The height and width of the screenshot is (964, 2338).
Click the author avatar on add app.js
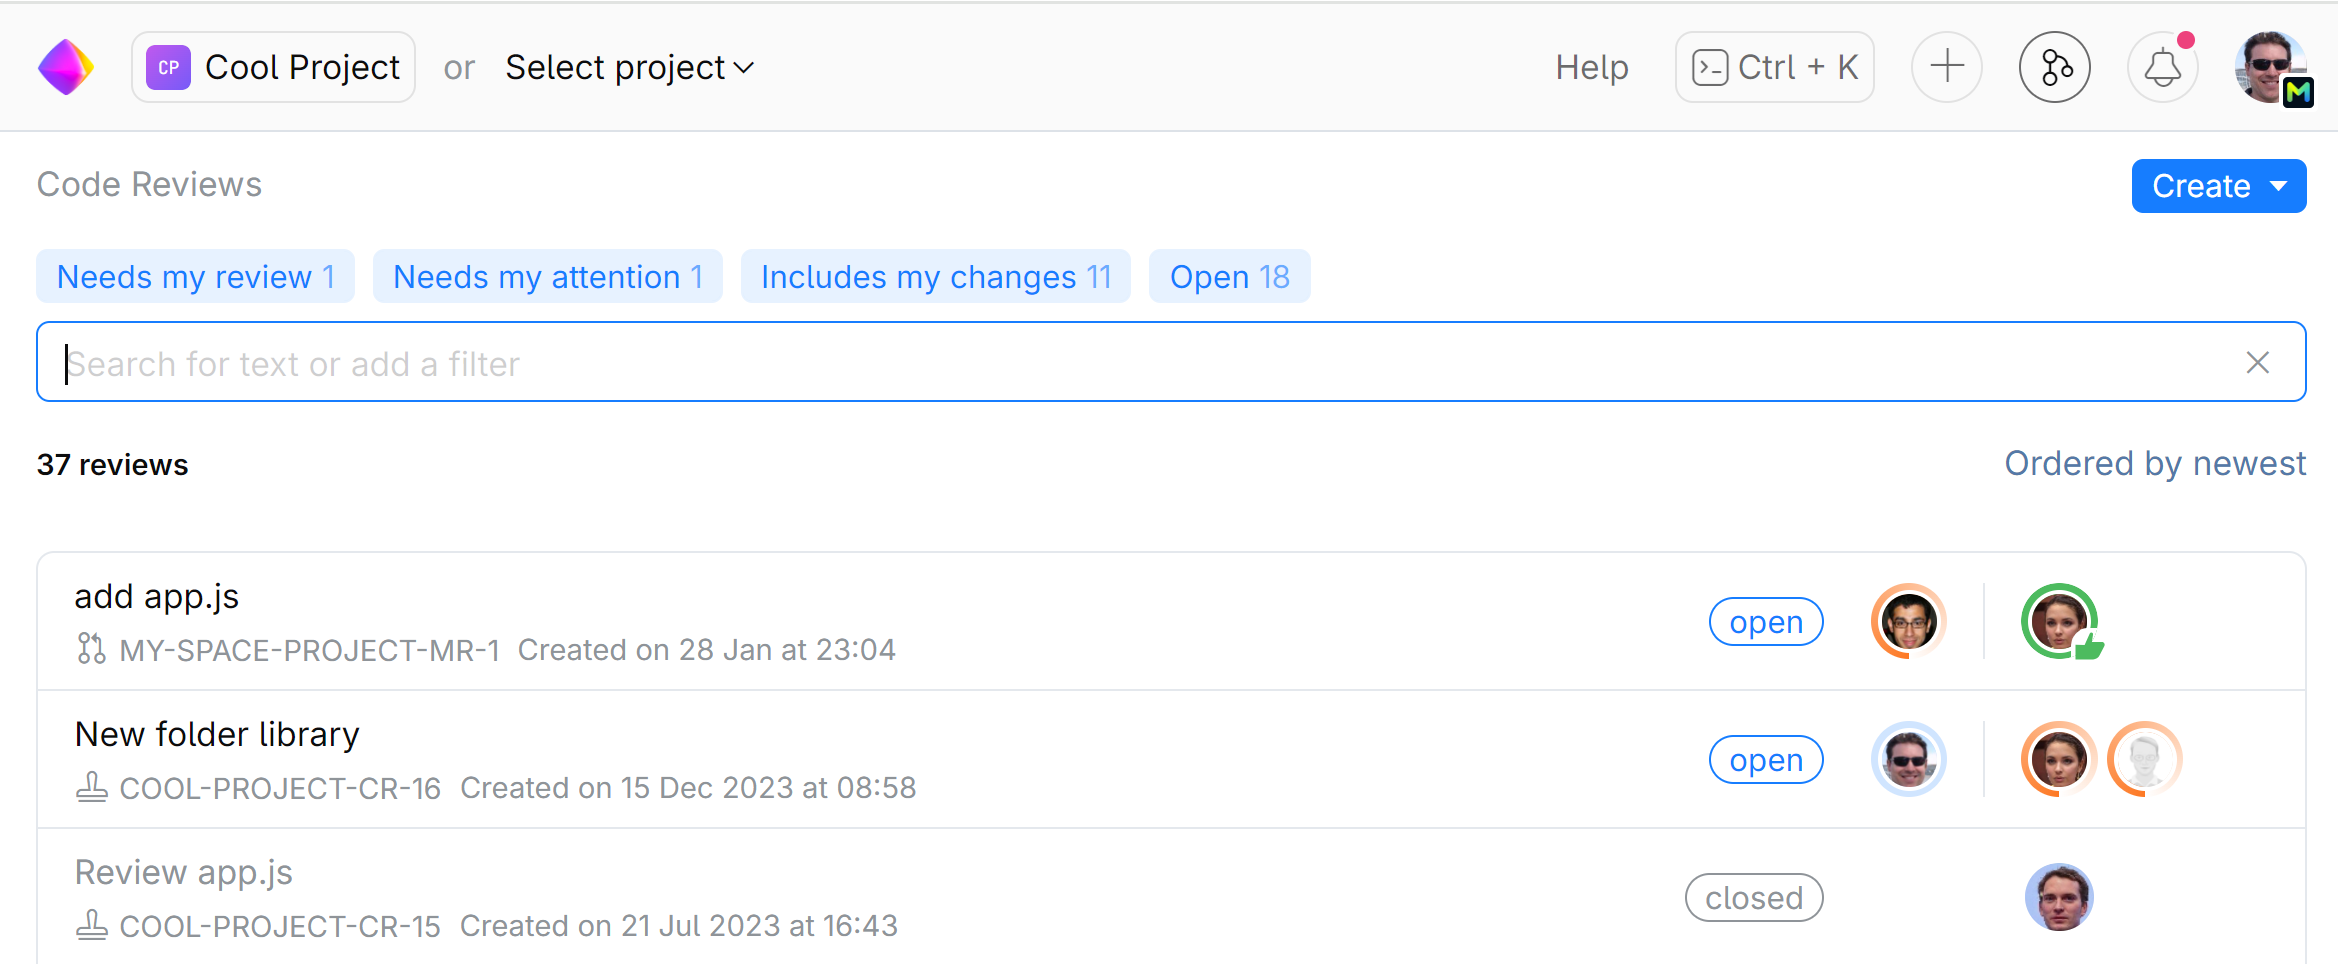coord(1908,621)
